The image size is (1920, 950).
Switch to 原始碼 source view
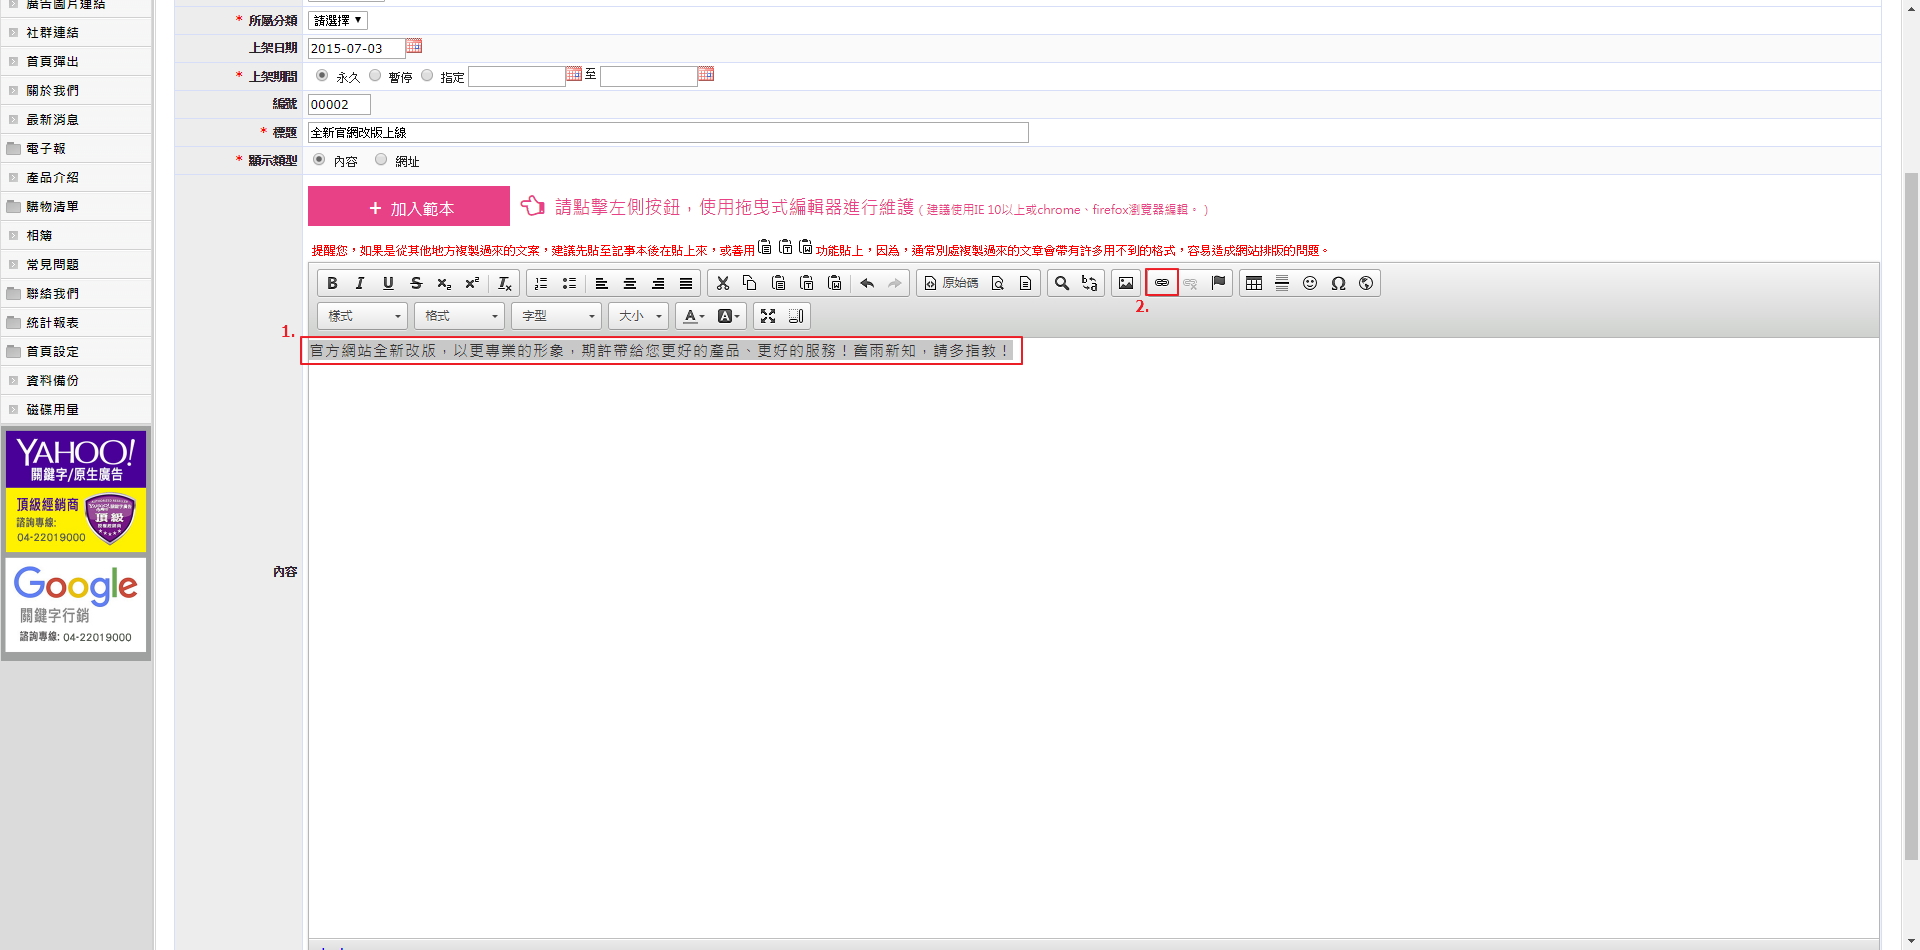pos(951,283)
